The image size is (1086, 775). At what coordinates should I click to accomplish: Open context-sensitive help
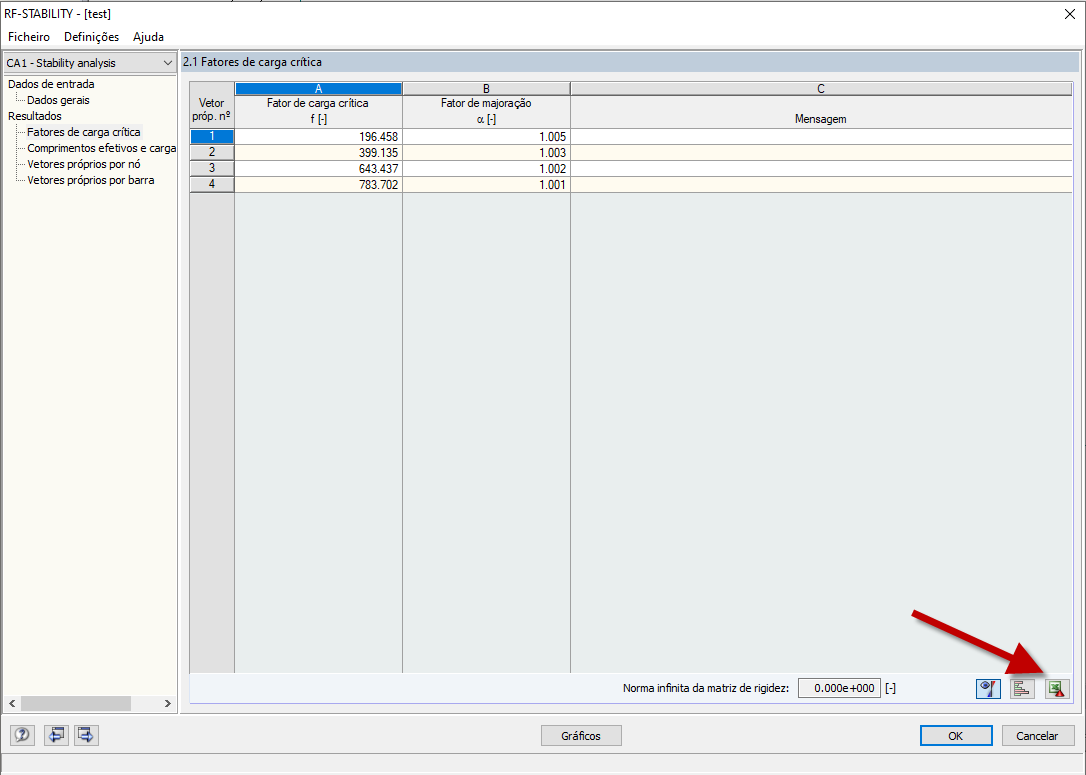pyautogui.click(x=21, y=735)
